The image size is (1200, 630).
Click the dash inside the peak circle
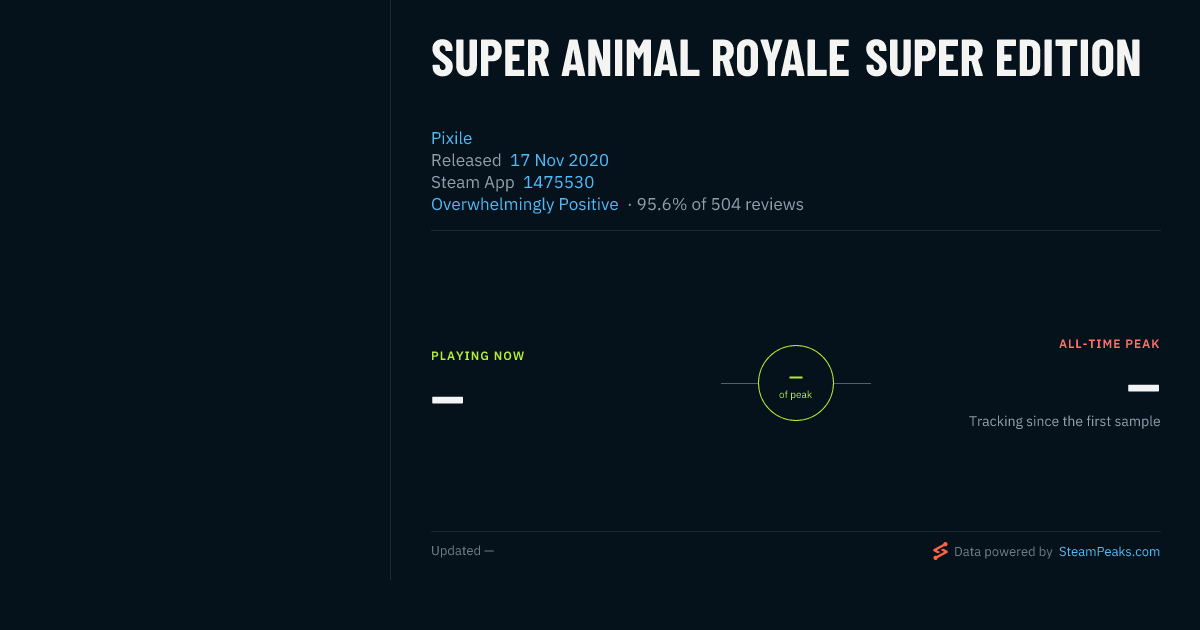tap(796, 377)
